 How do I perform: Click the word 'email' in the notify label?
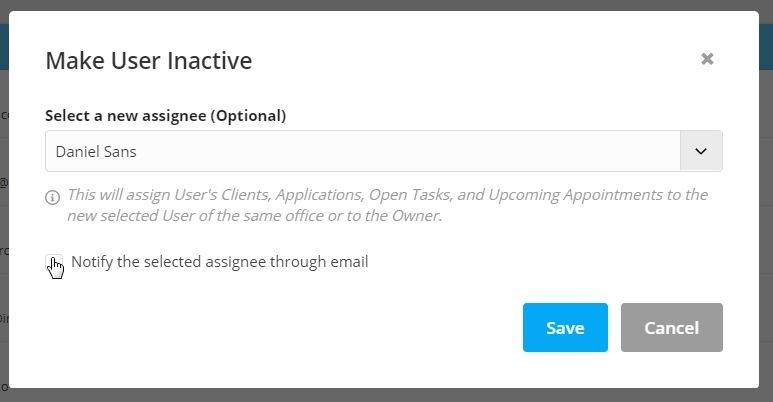tap(349, 261)
